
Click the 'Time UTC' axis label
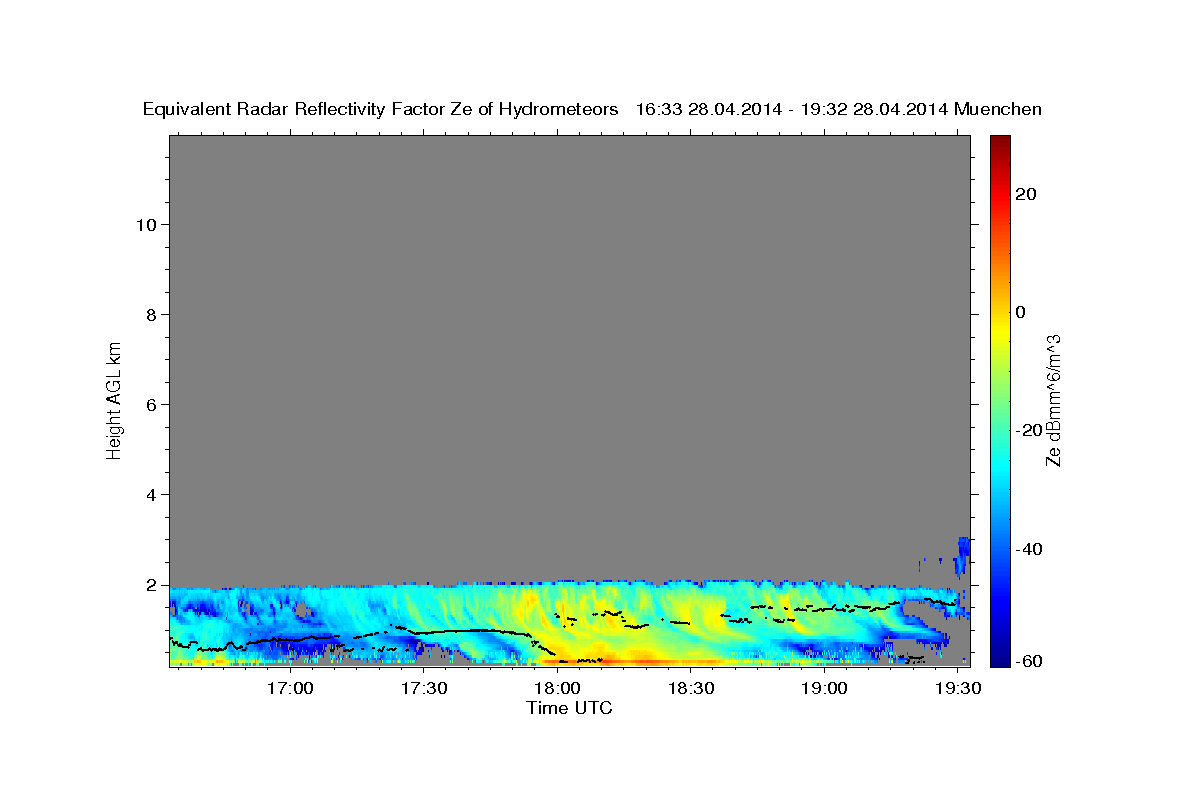pos(569,708)
